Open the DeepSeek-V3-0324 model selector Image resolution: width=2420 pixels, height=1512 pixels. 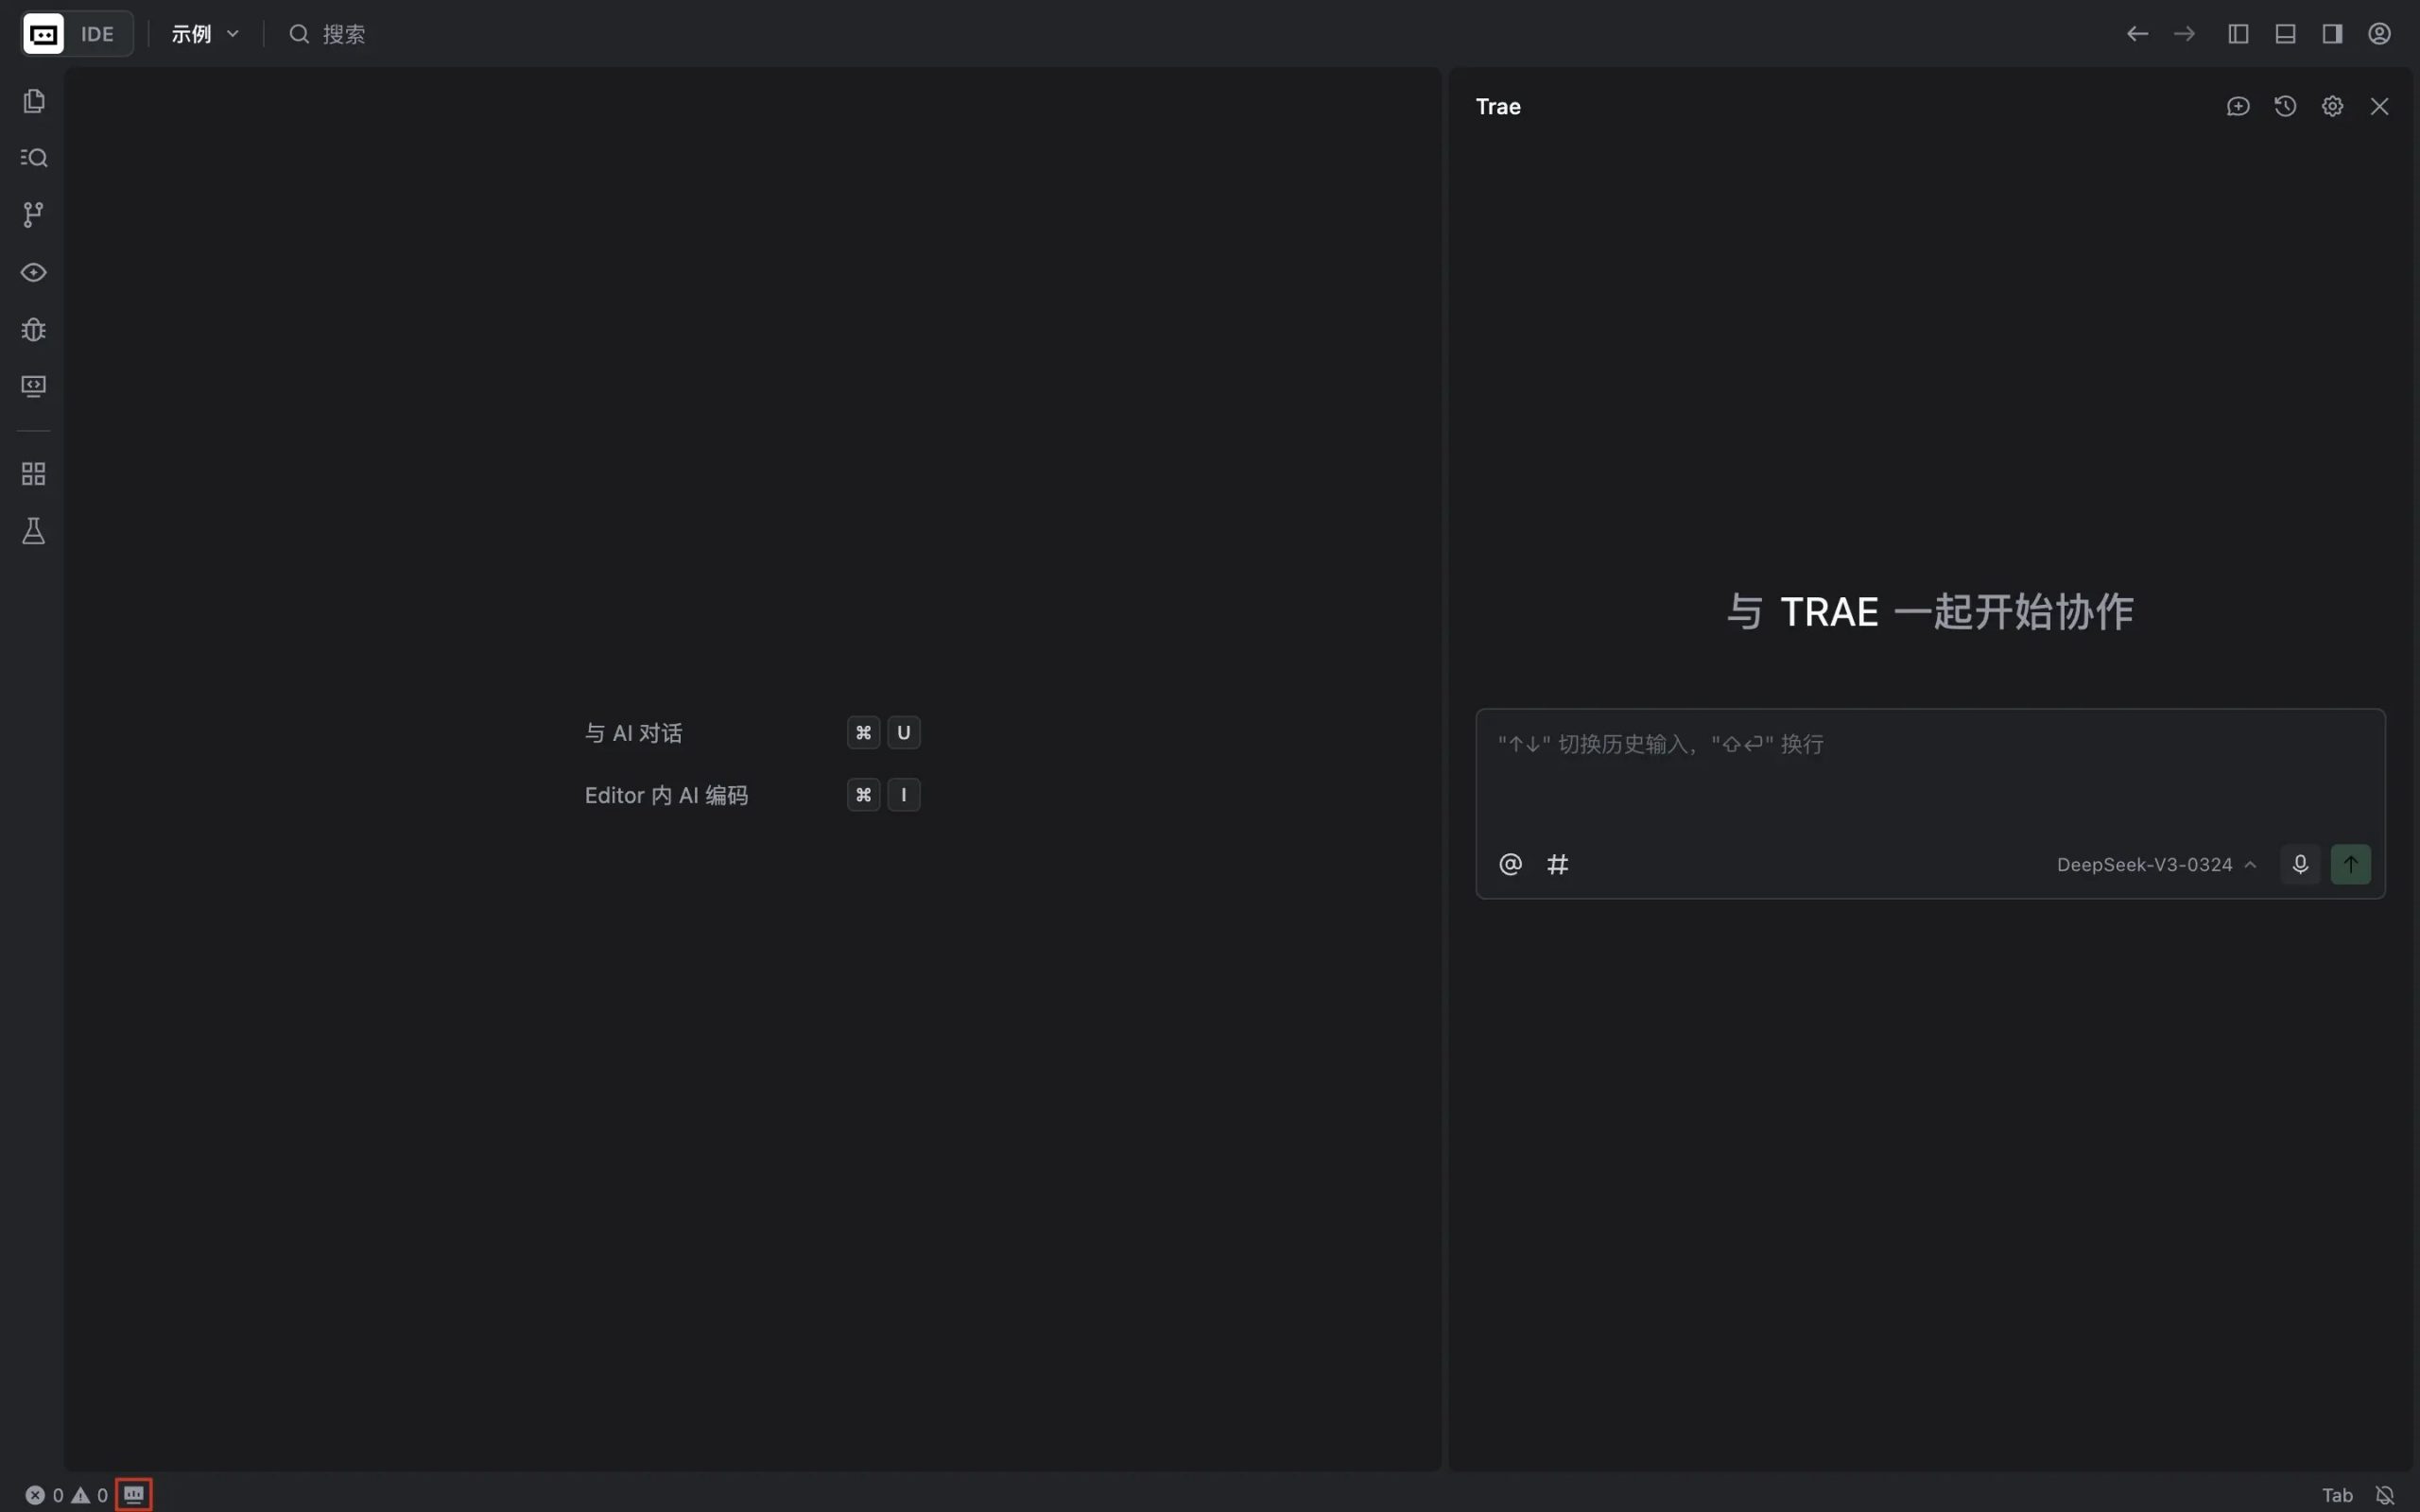click(x=2156, y=865)
